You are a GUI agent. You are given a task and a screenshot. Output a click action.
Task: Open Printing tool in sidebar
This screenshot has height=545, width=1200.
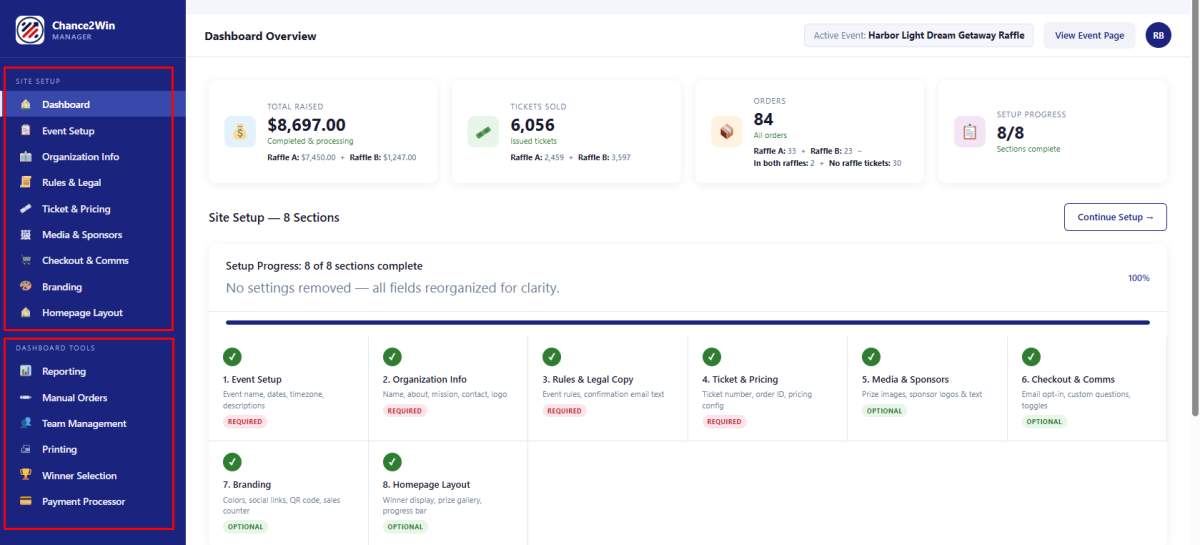[93, 450]
